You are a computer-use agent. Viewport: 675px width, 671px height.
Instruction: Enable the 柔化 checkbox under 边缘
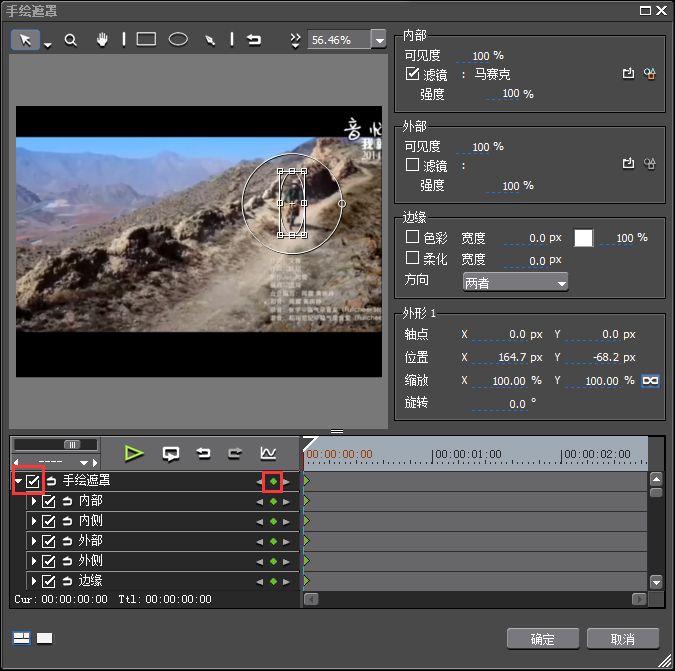[412, 259]
